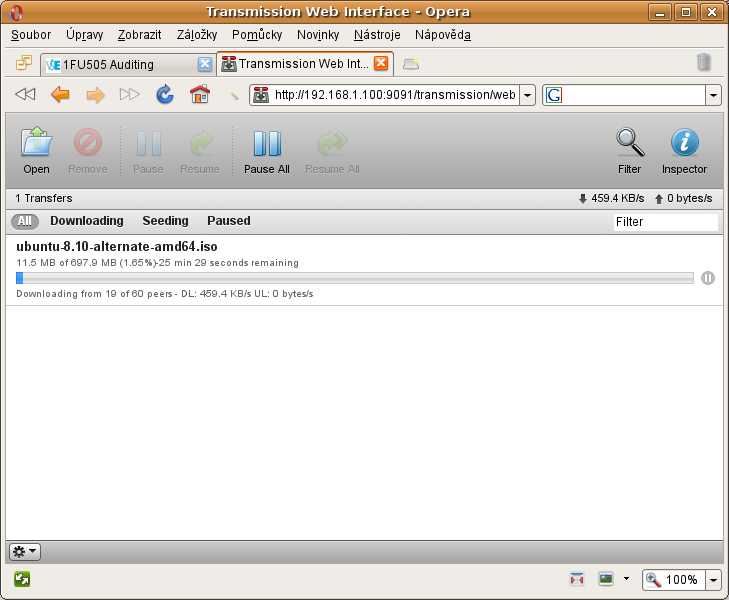Click the Filter text field

point(666,222)
